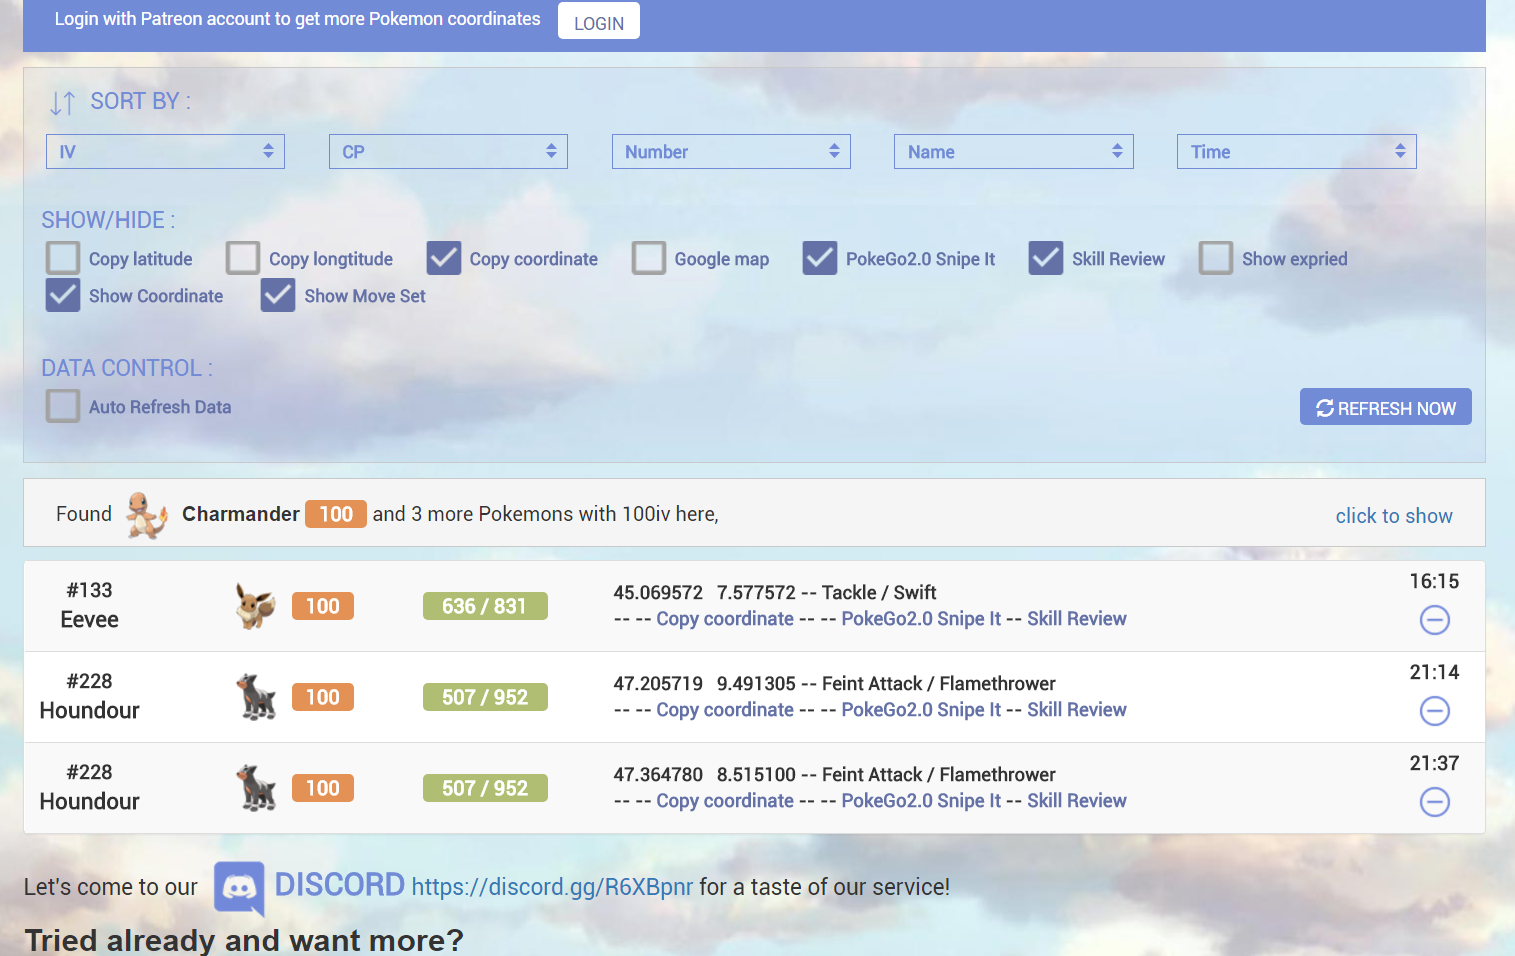The height and width of the screenshot is (956, 1515).
Task: Click PokeGo2.0 Snipe It for 21:14 Houndour
Action: point(921,710)
